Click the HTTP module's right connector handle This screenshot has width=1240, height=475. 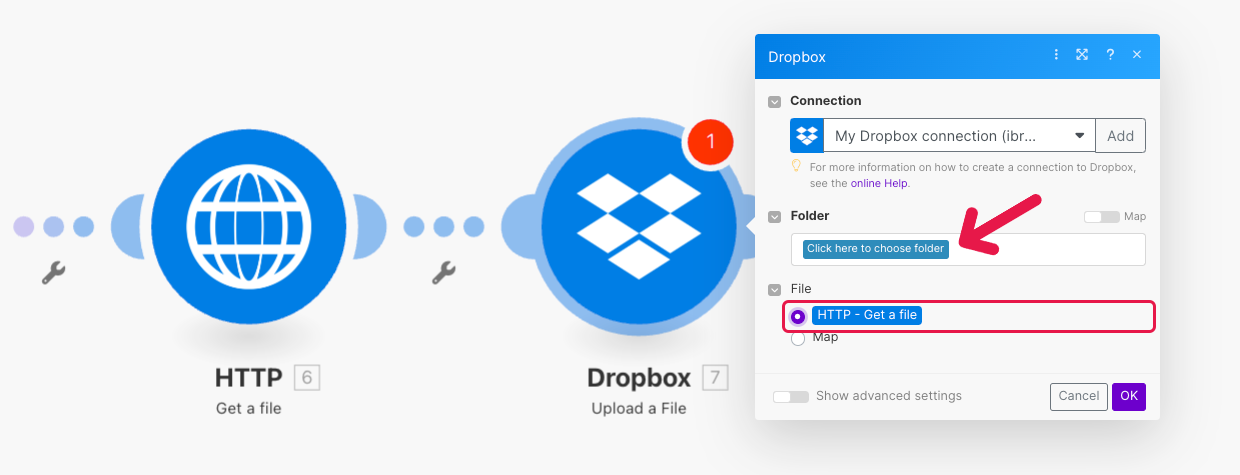[x=370, y=225]
